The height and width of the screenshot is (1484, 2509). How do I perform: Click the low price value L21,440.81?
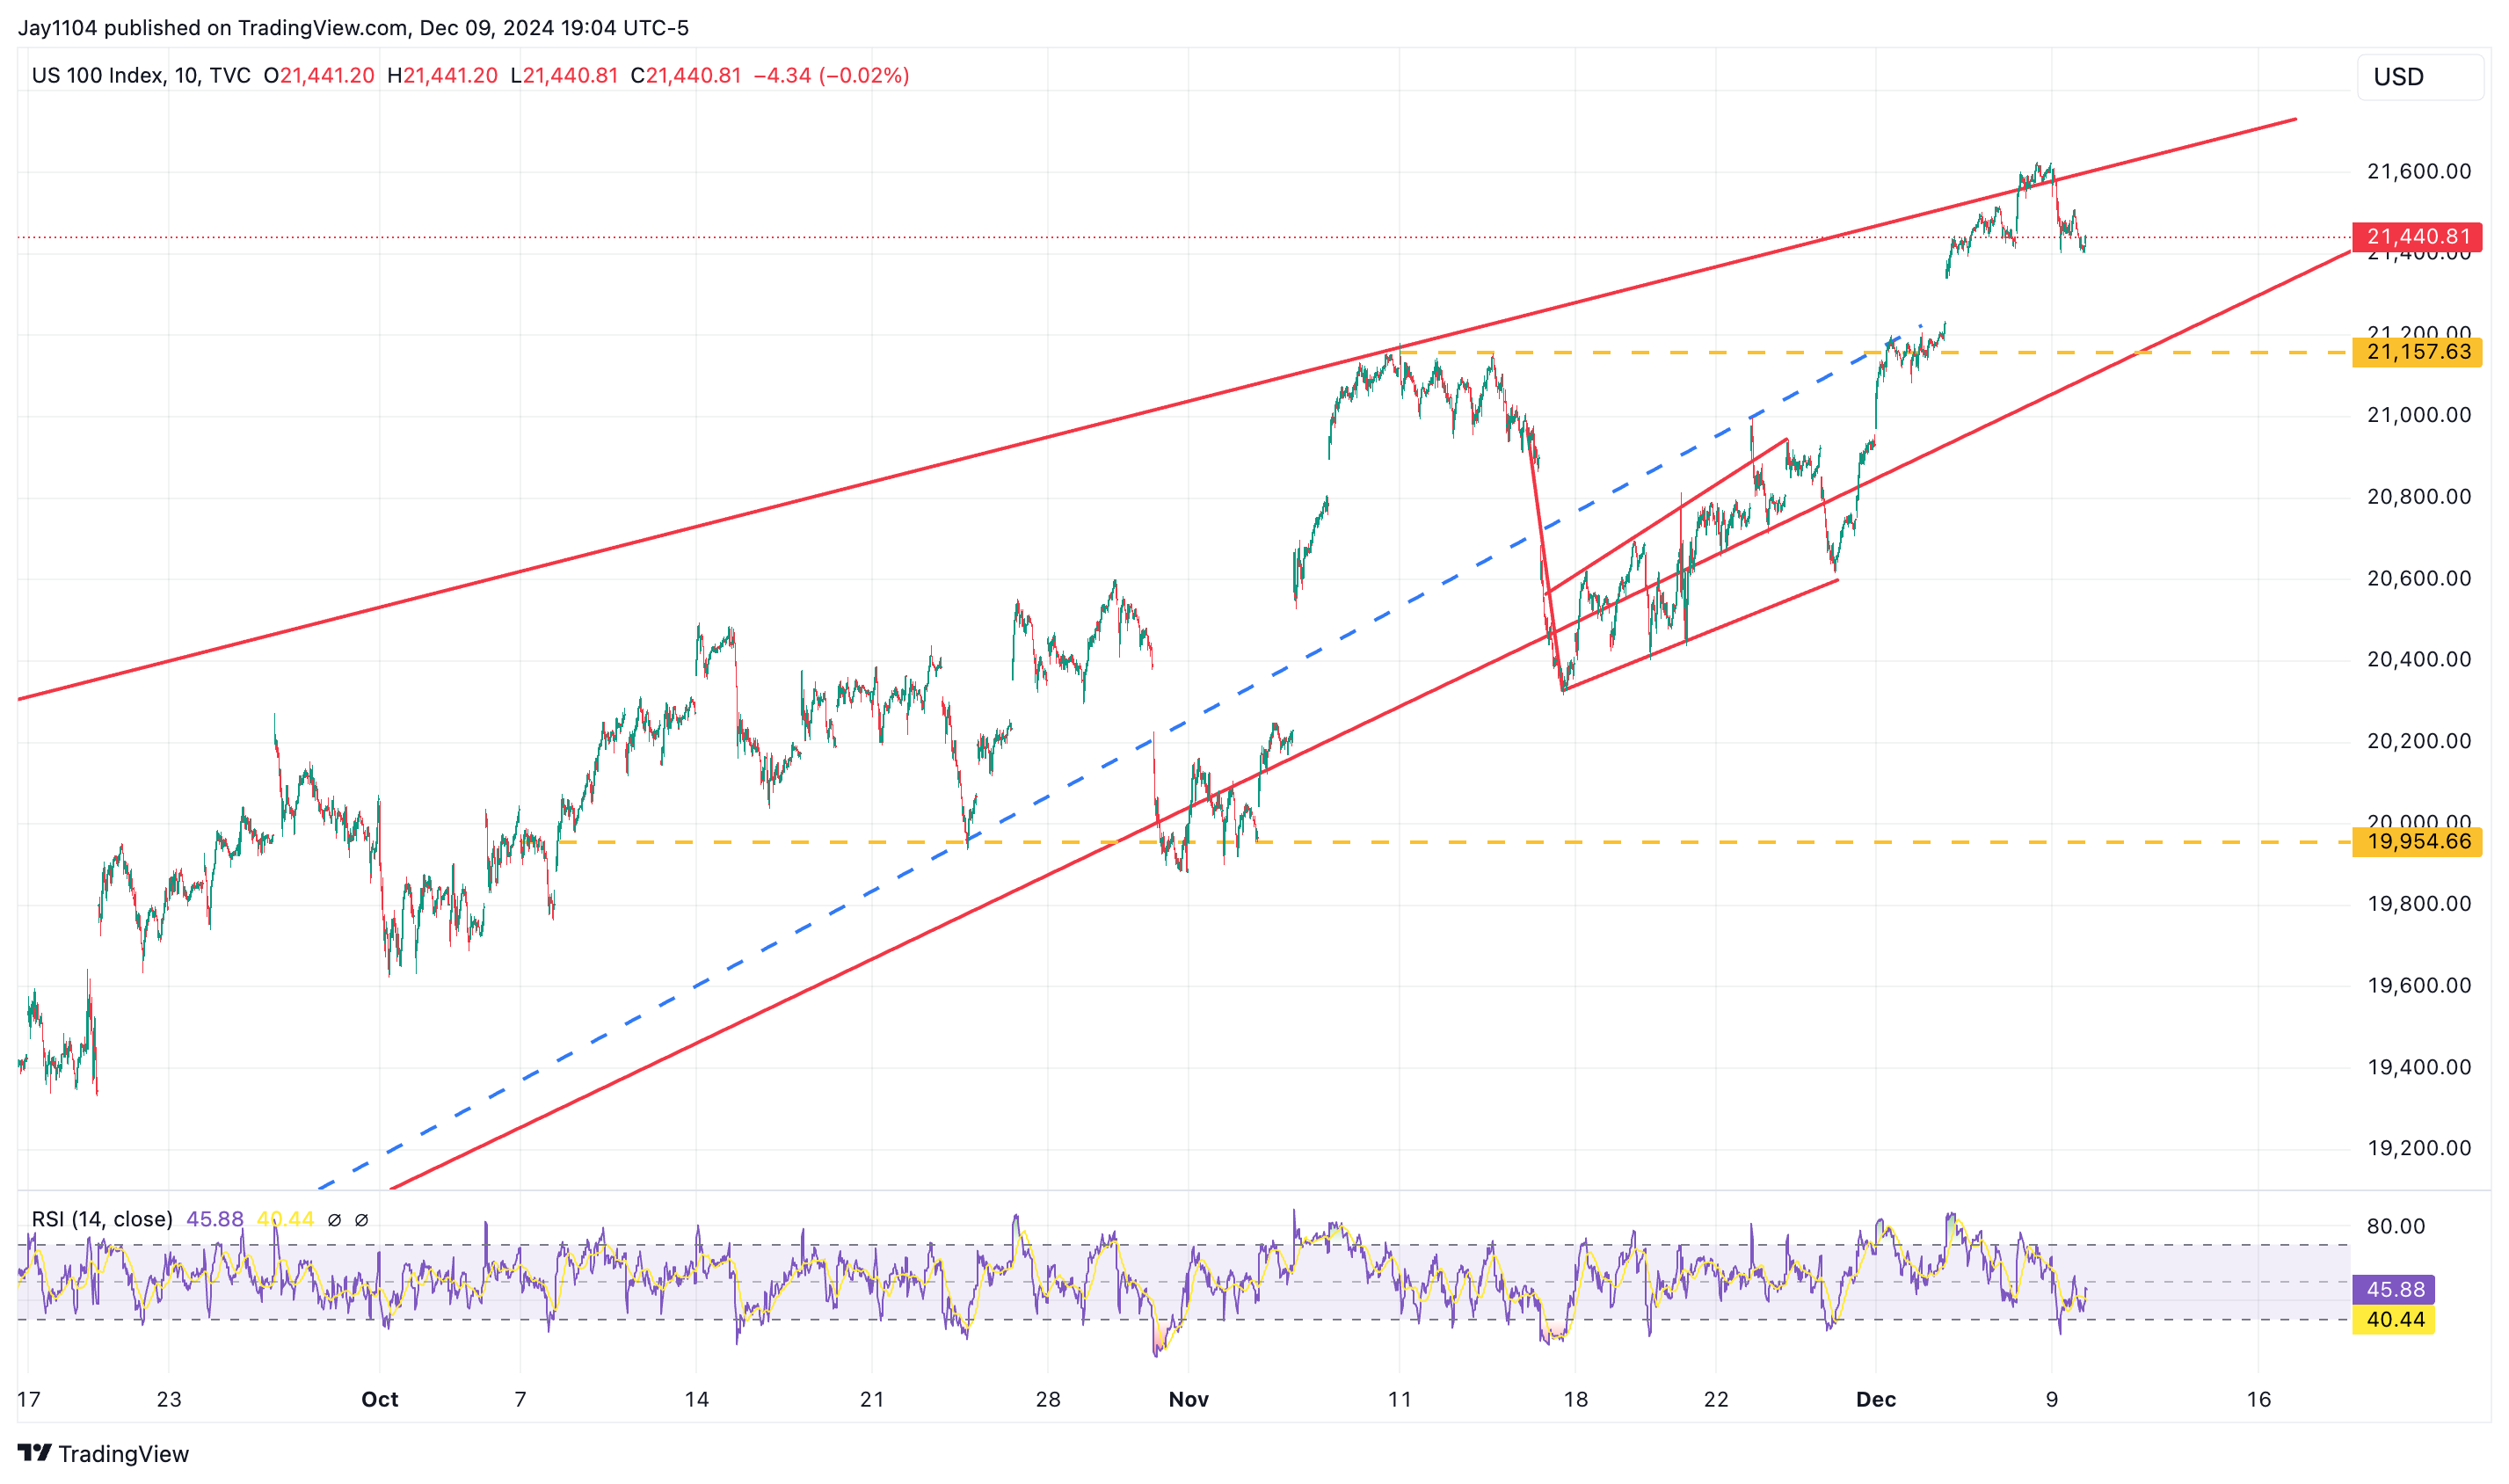coord(564,76)
